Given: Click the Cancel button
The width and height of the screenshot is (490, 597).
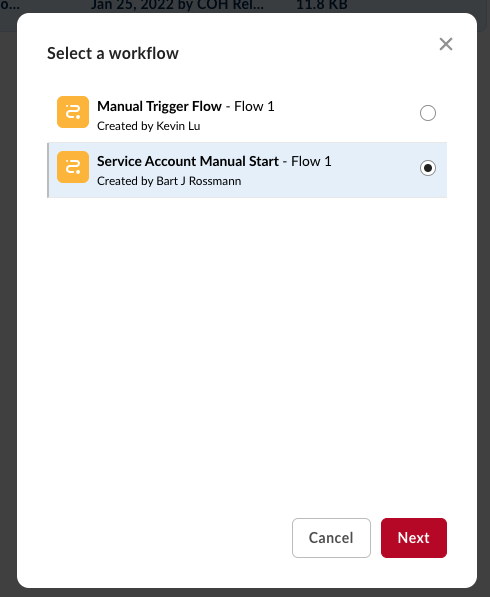Looking at the screenshot, I should point(331,538).
